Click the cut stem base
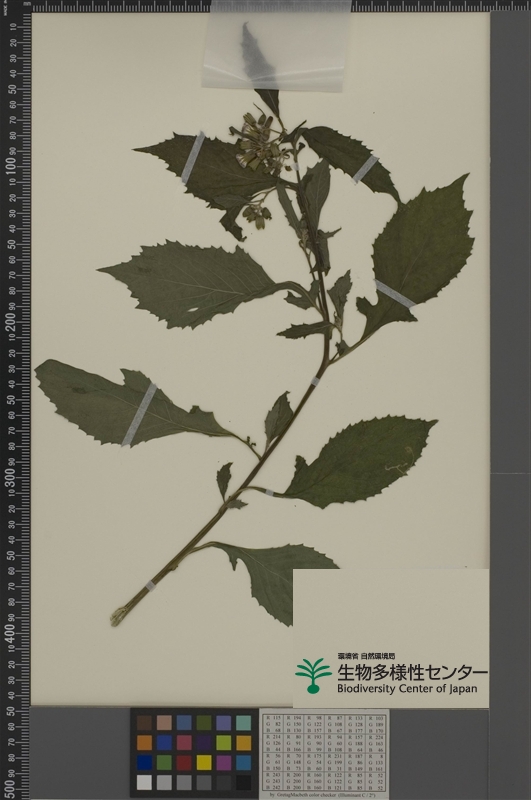This screenshot has height=800, width=531. (x=117, y=617)
